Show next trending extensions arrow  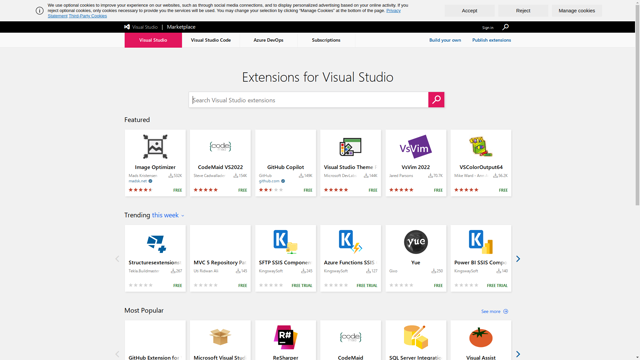coord(518,259)
